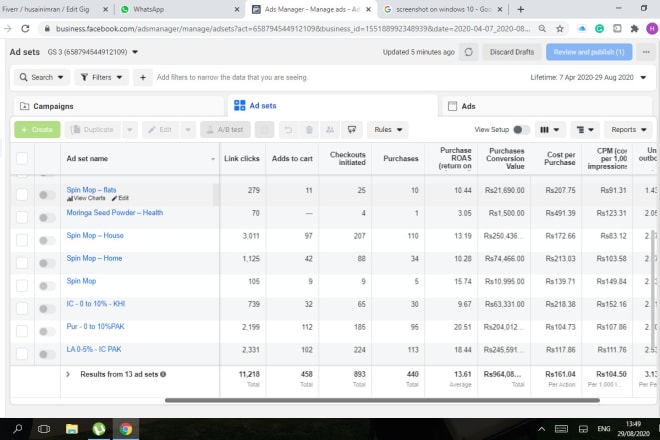Open the Duplicate options arrow
The image size is (660, 440).
point(130,130)
